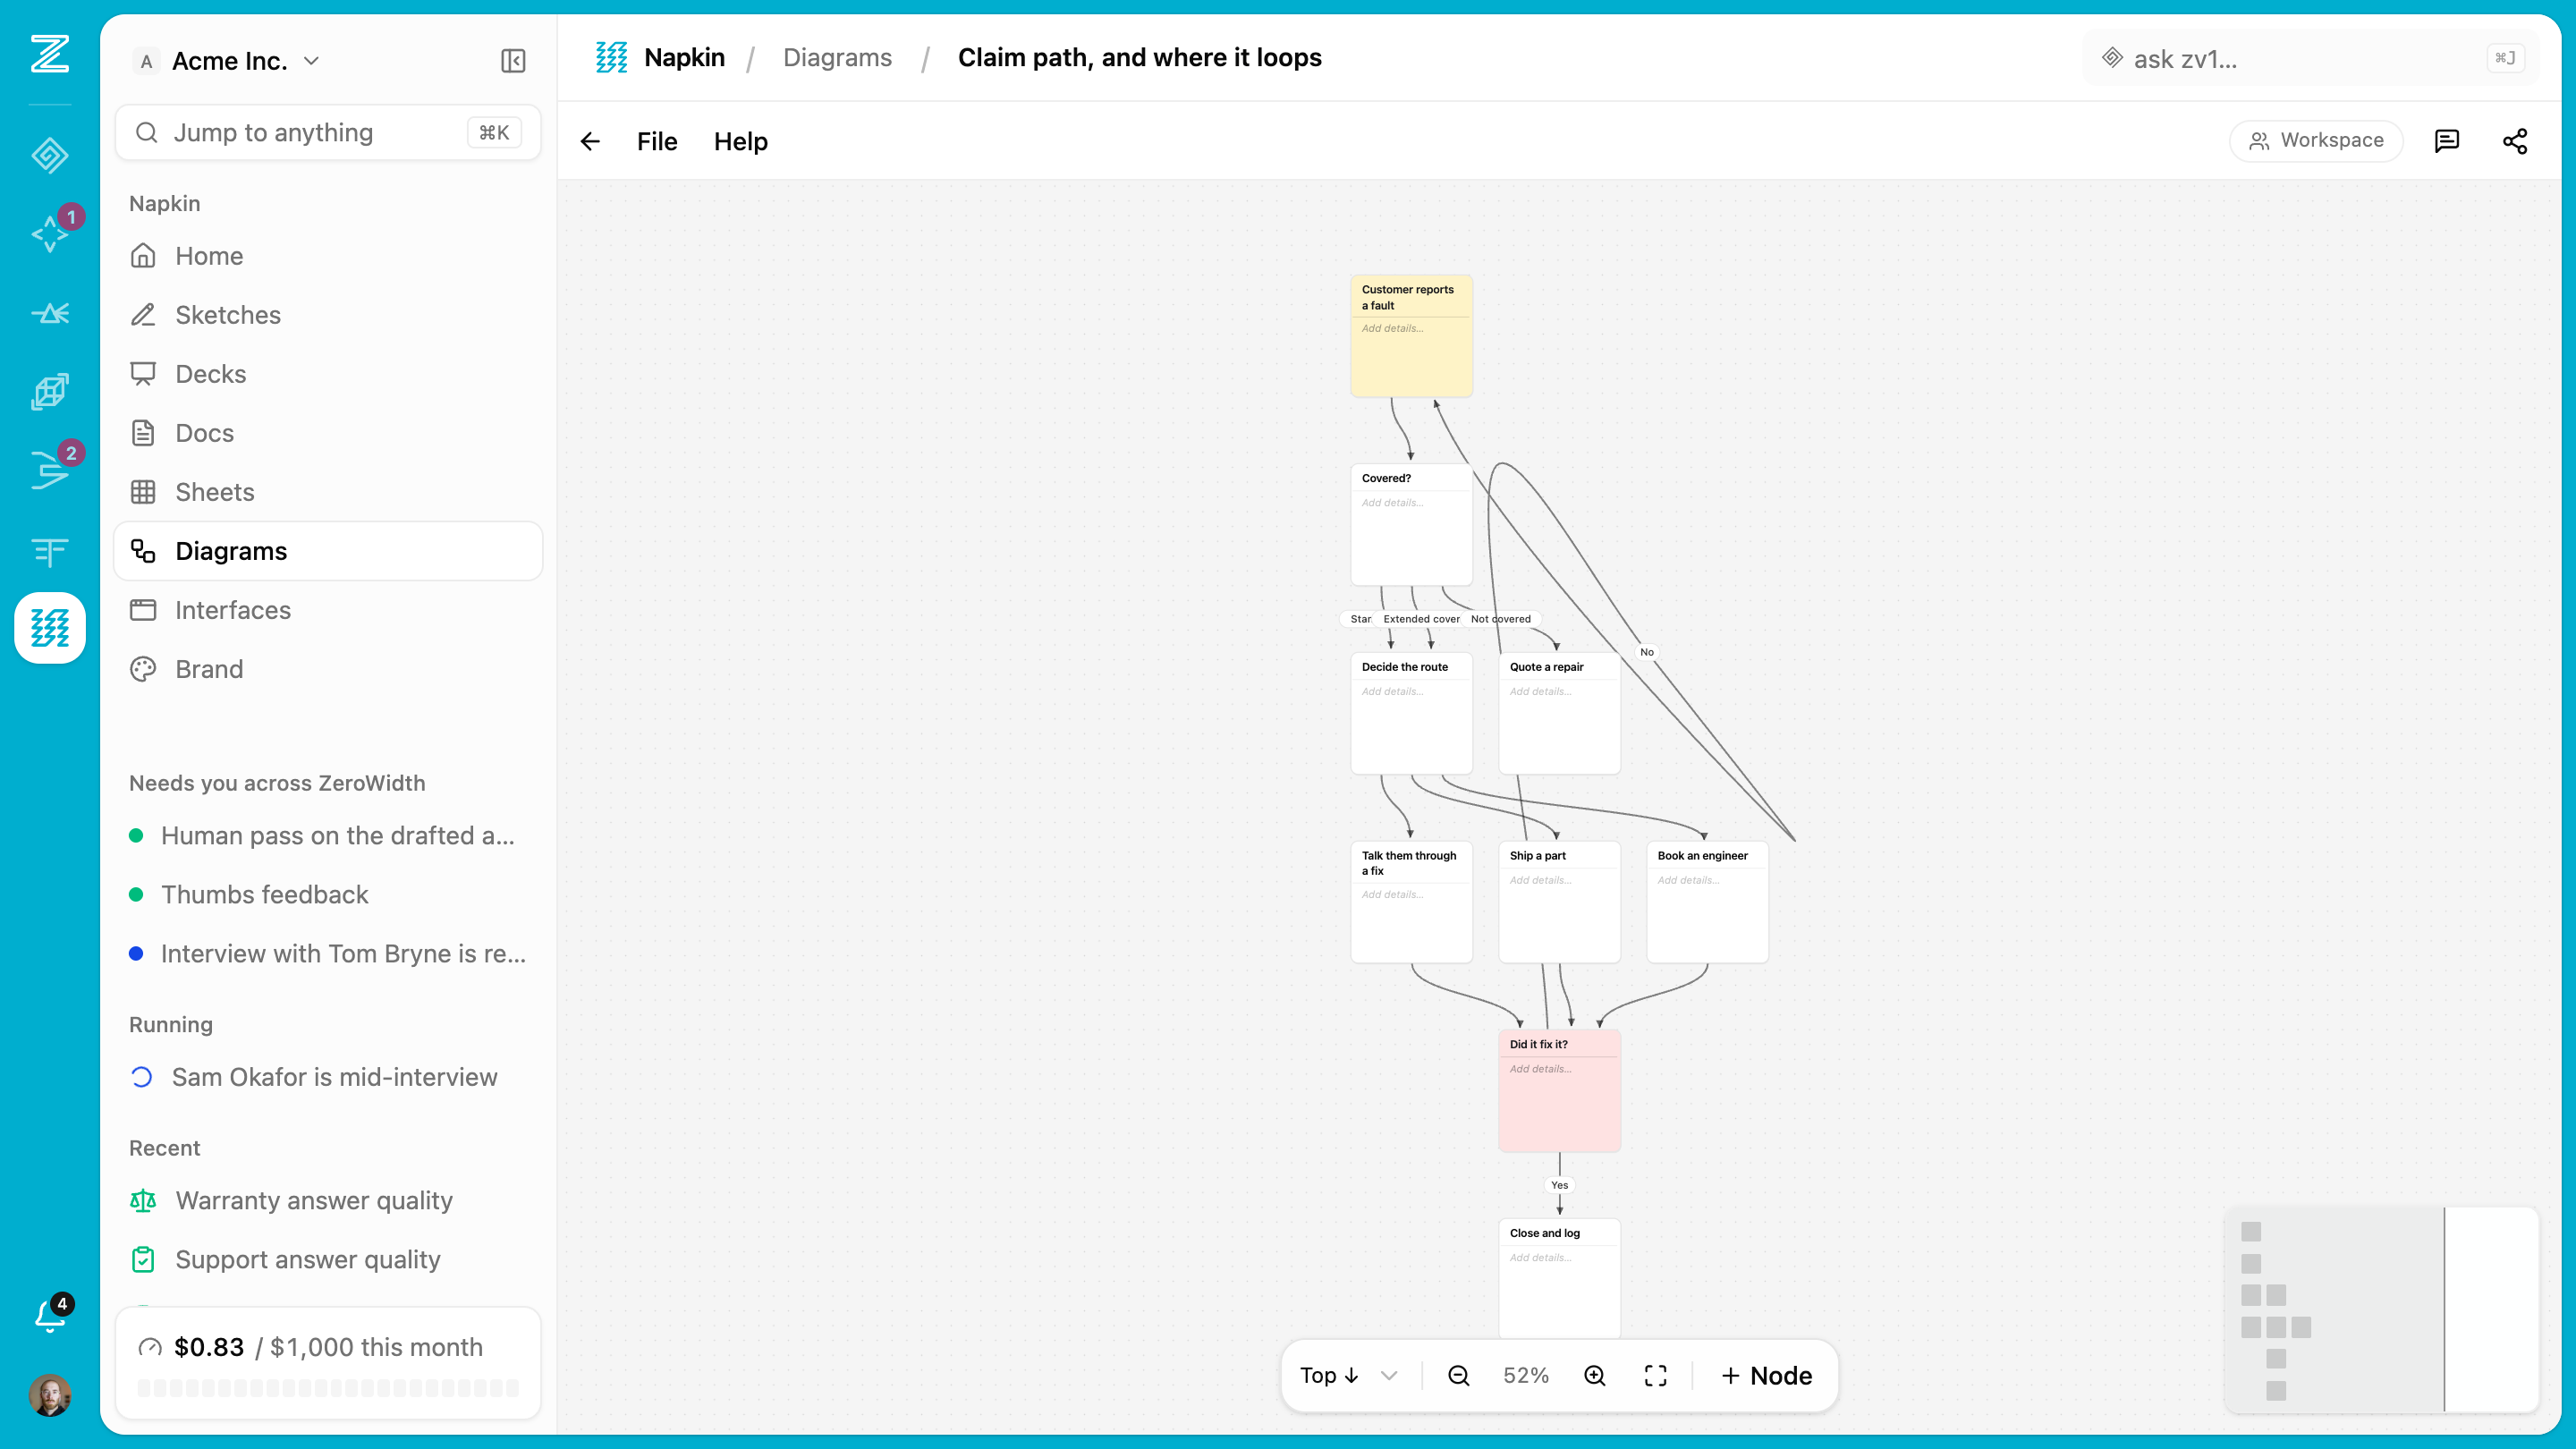Click the share icon
Image resolution: width=2576 pixels, height=1449 pixels.
[2514, 141]
